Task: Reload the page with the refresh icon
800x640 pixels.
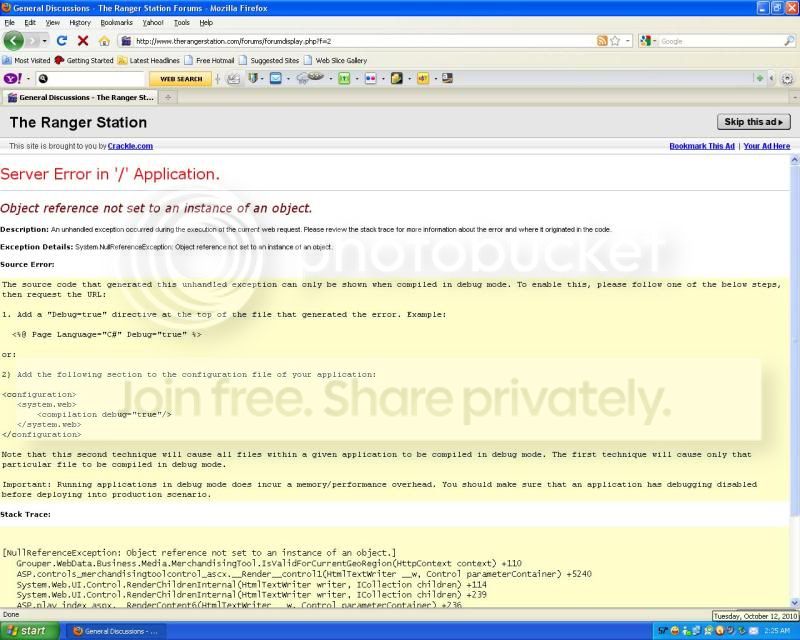Action: coord(62,41)
